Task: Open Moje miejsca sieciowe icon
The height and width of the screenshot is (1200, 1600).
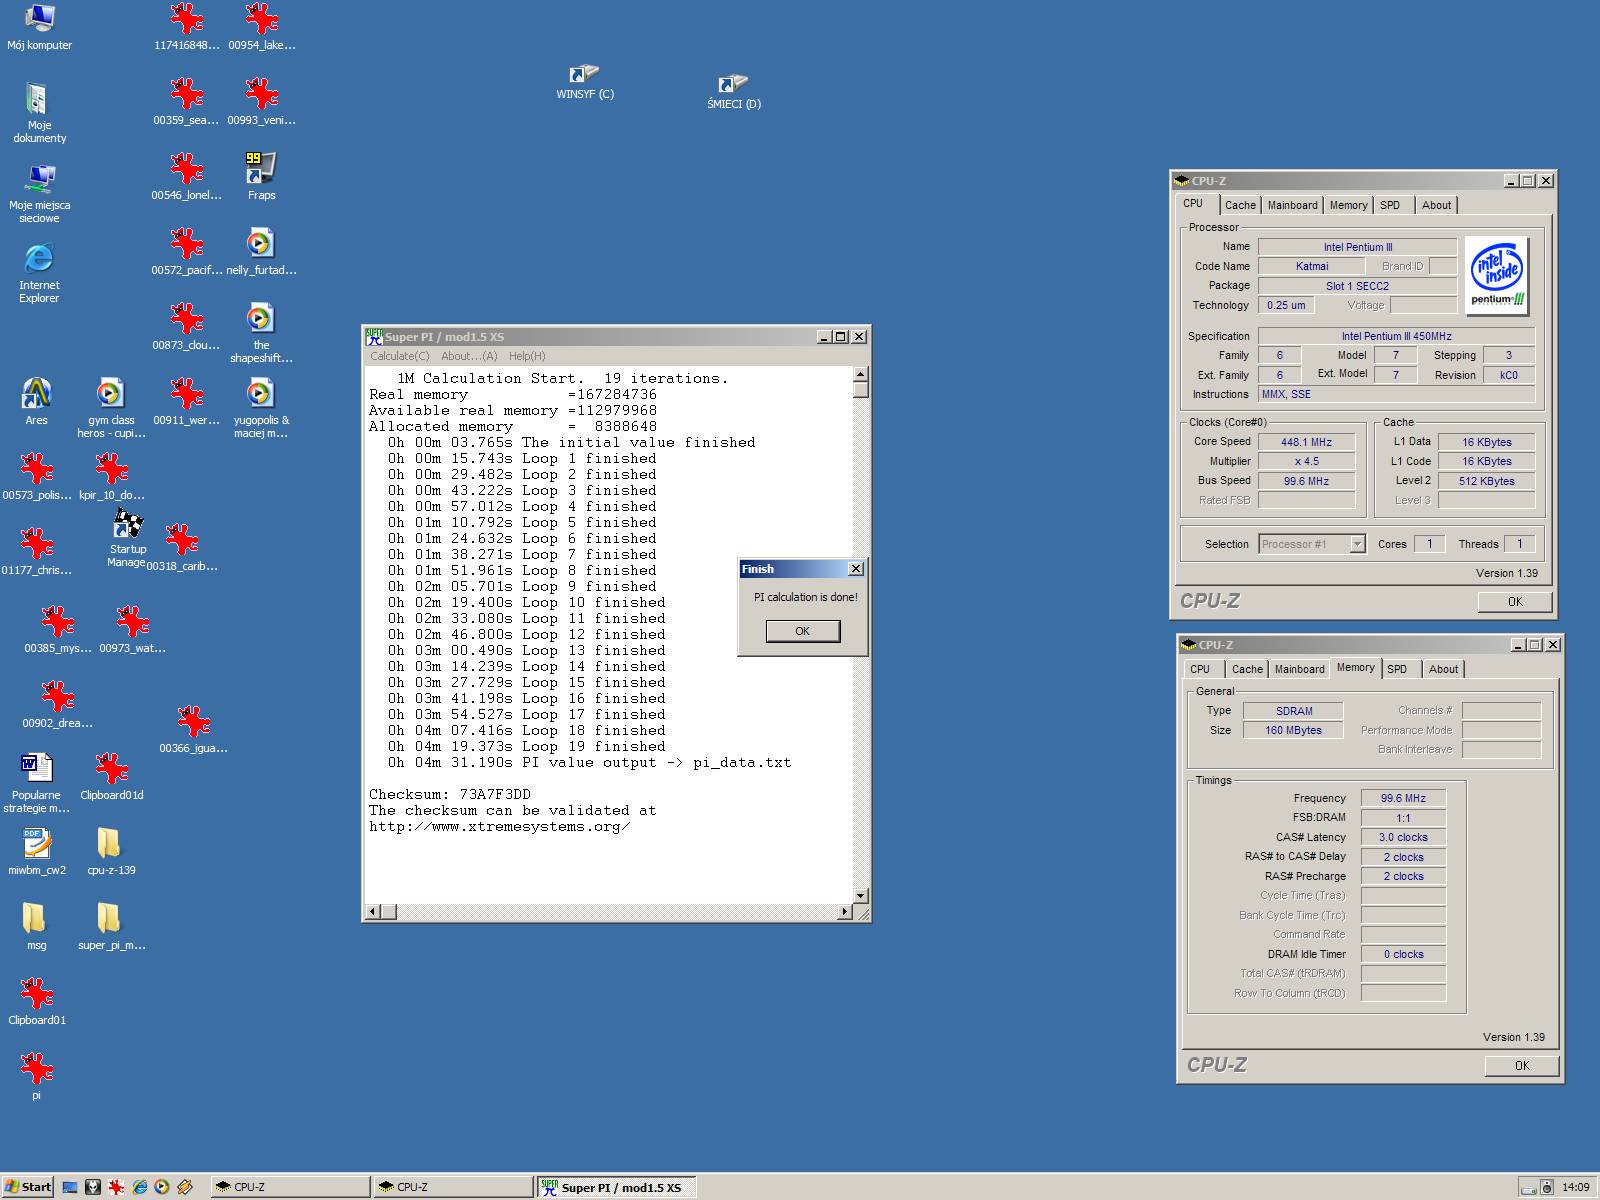Action: (39, 193)
